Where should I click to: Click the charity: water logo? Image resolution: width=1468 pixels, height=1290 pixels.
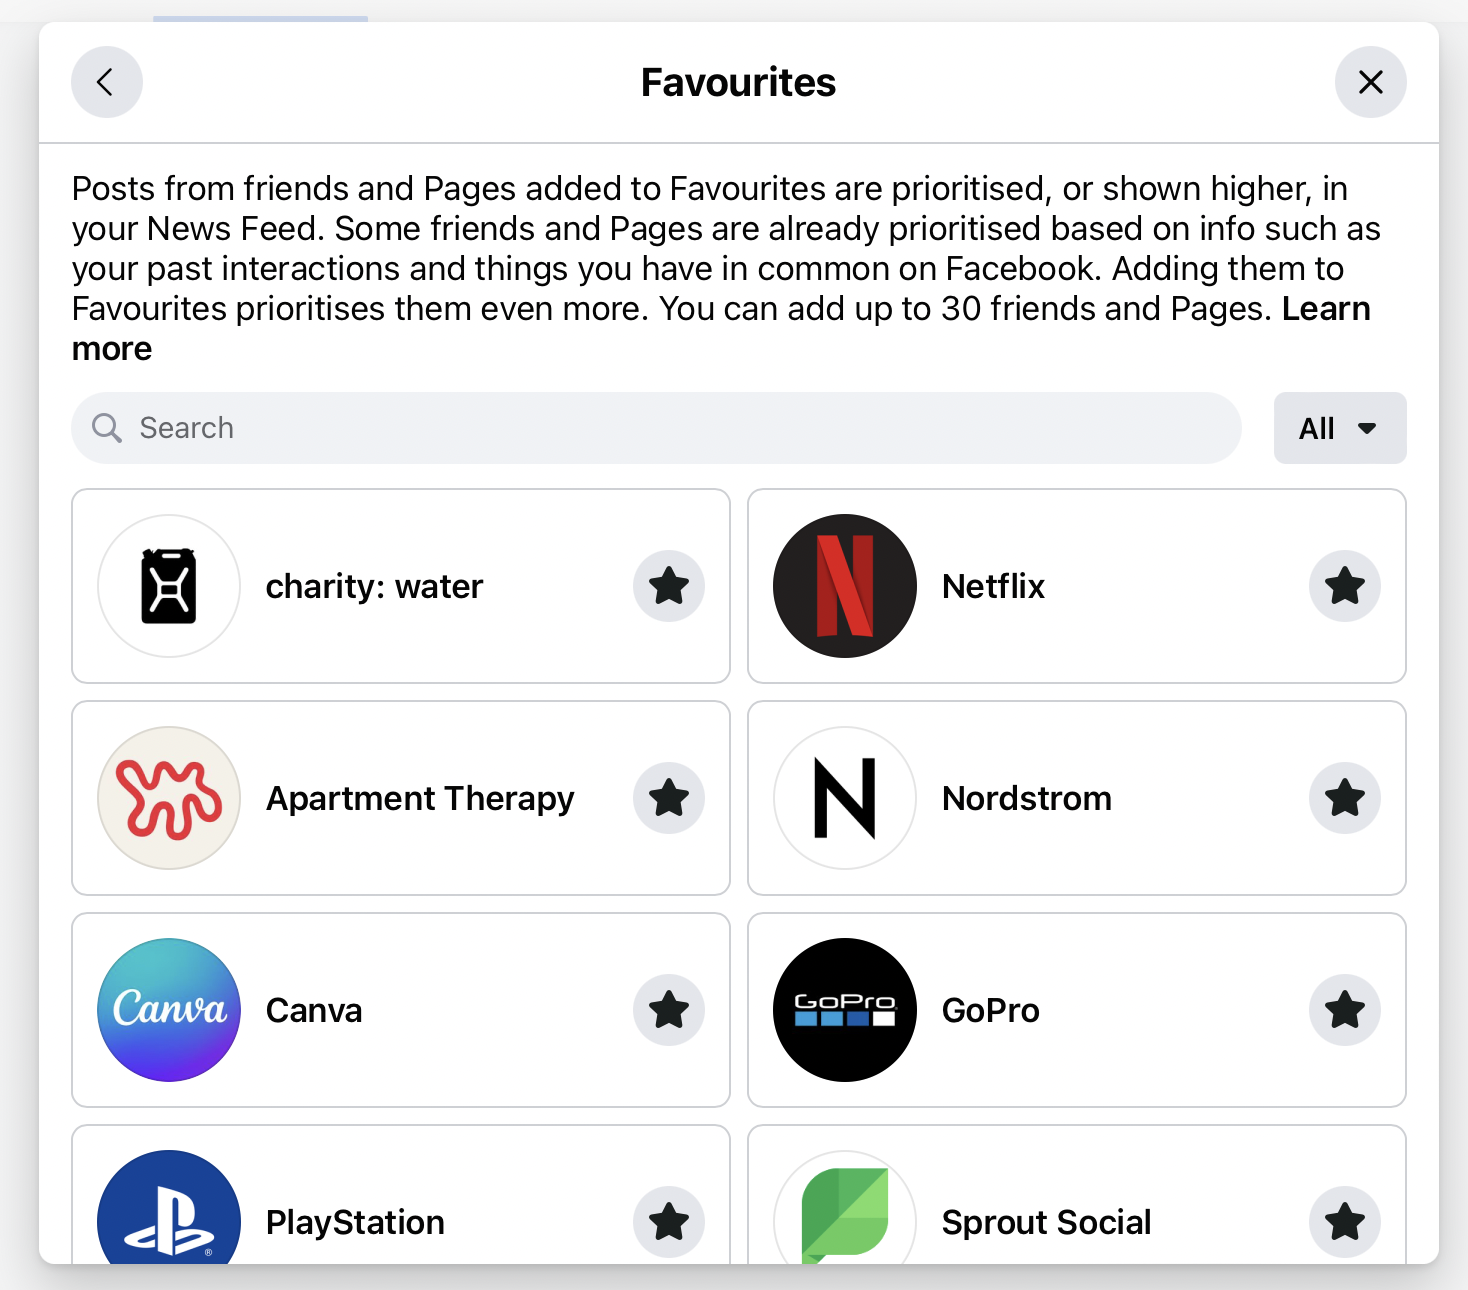[169, 586]
